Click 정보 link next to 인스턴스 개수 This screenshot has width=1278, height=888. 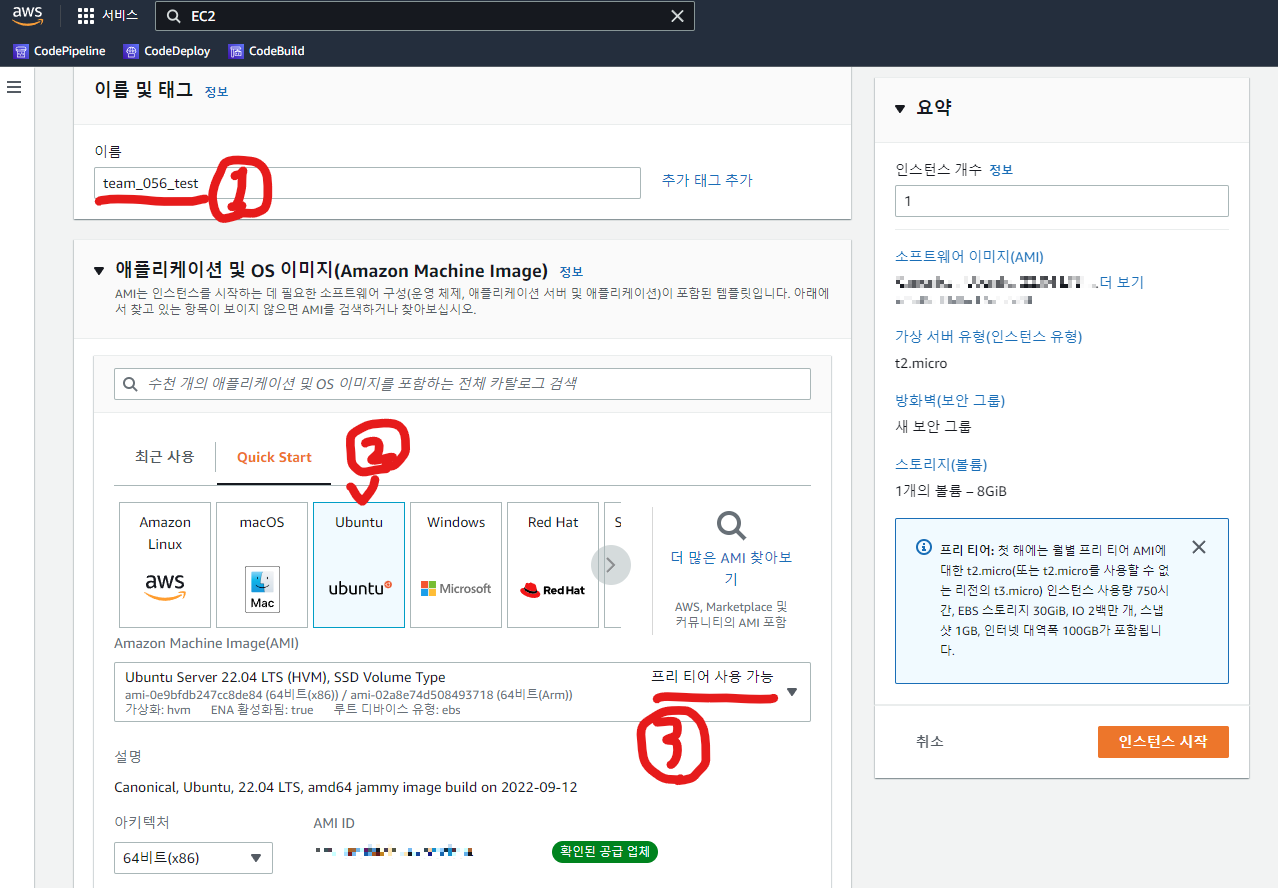click(1001, 170)
